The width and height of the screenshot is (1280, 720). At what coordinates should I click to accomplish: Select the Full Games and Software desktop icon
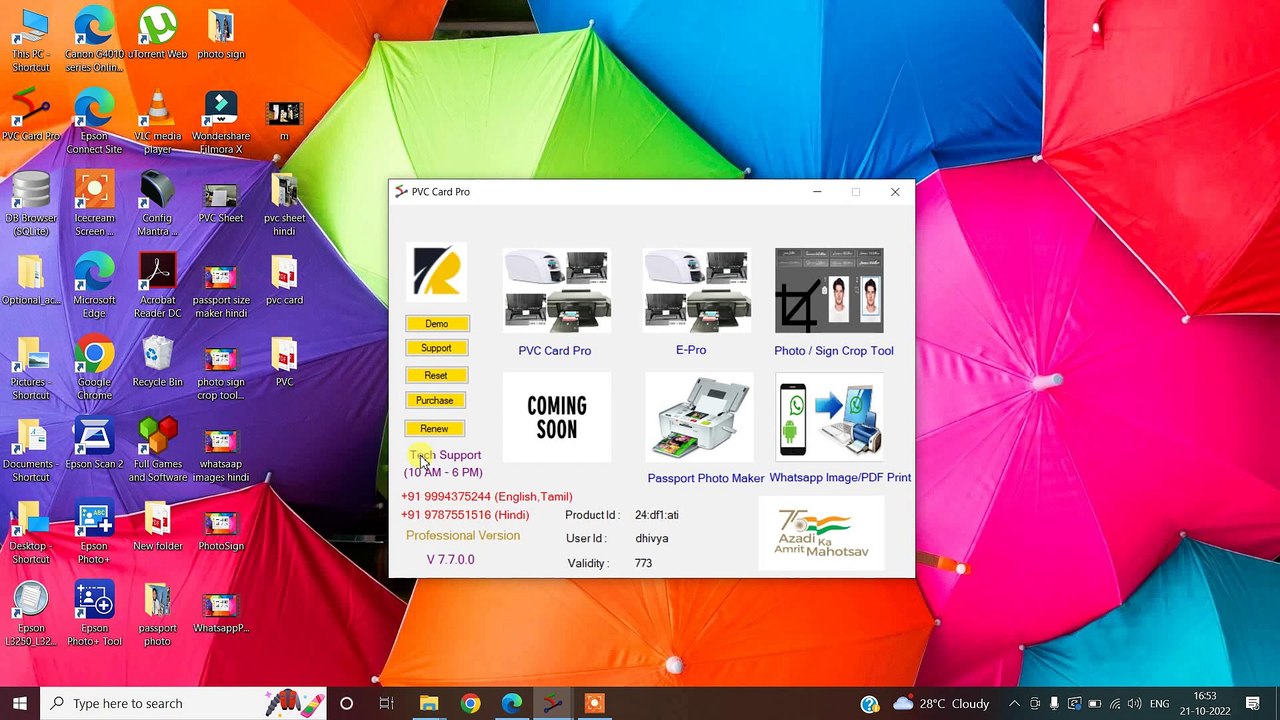(158, 451)
